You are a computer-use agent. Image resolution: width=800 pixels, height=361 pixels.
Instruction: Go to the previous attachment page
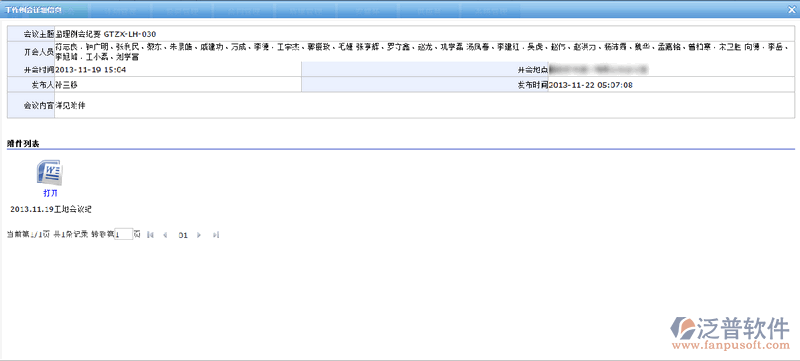[x=165, y=235]
